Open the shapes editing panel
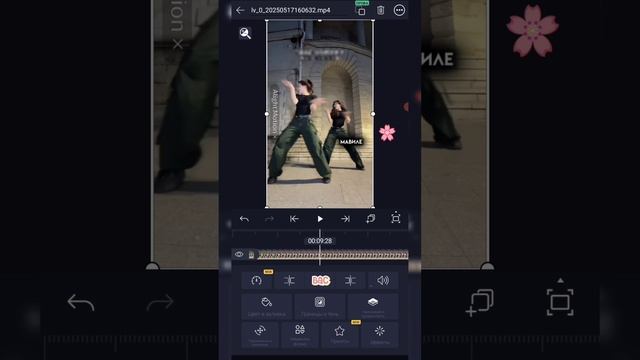This screenshot has height=360, width=640. (x=300, y=335)
